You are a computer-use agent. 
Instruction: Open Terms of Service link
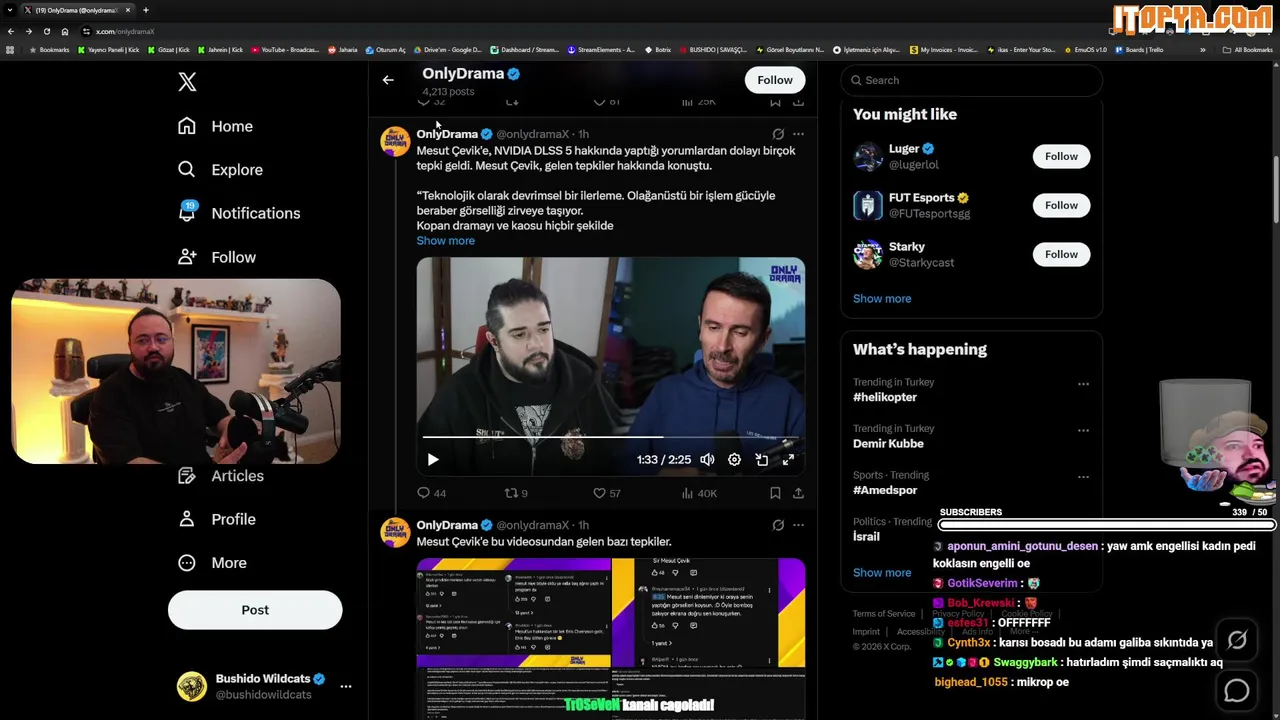coord(884,614)
